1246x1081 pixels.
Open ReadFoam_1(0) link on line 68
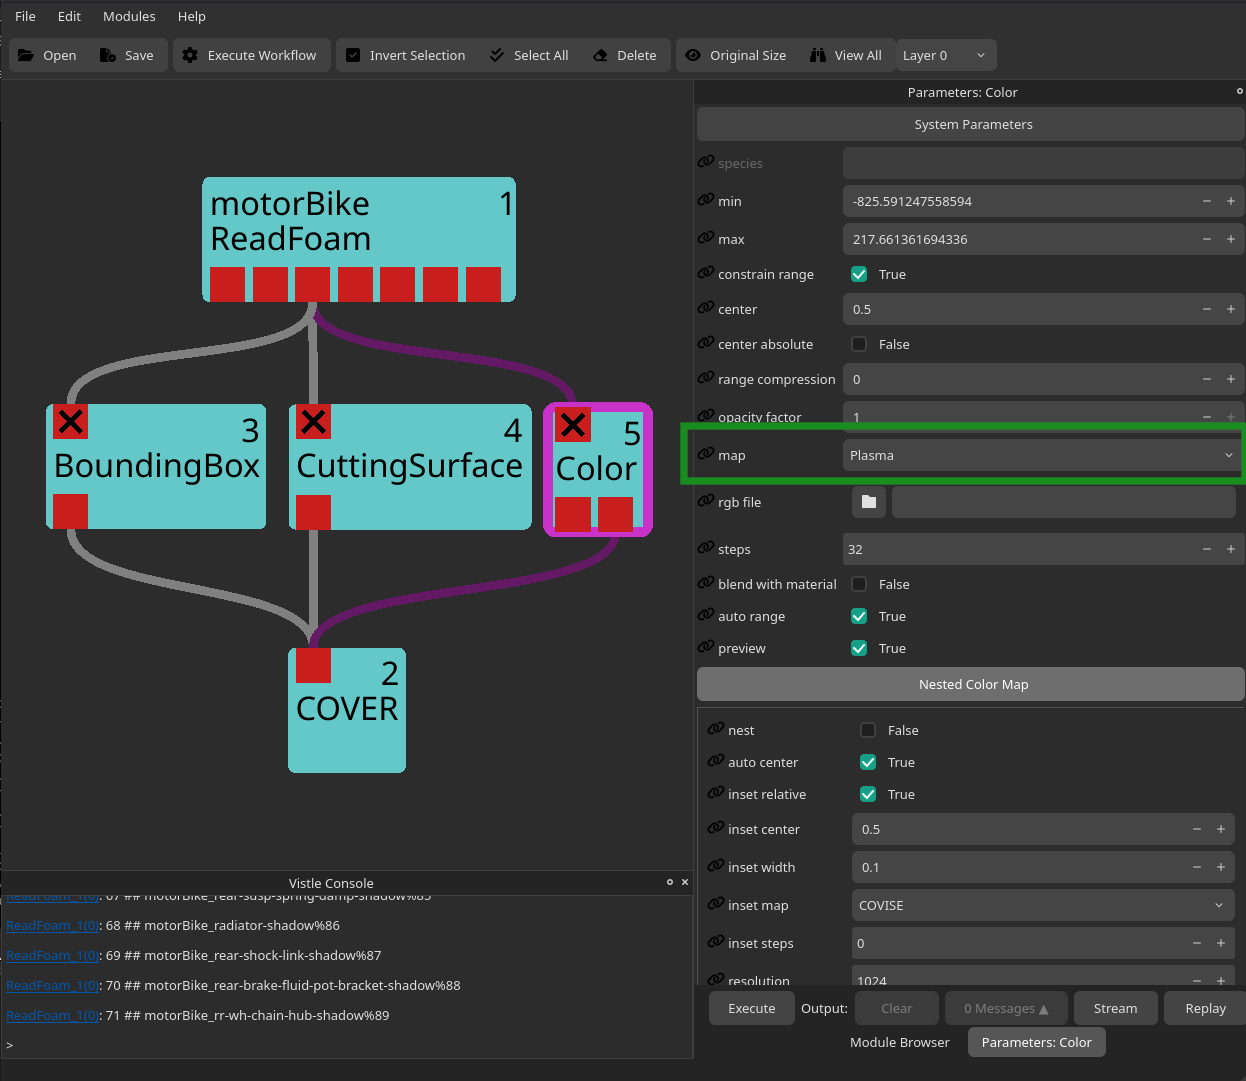(x=52, y=925)
